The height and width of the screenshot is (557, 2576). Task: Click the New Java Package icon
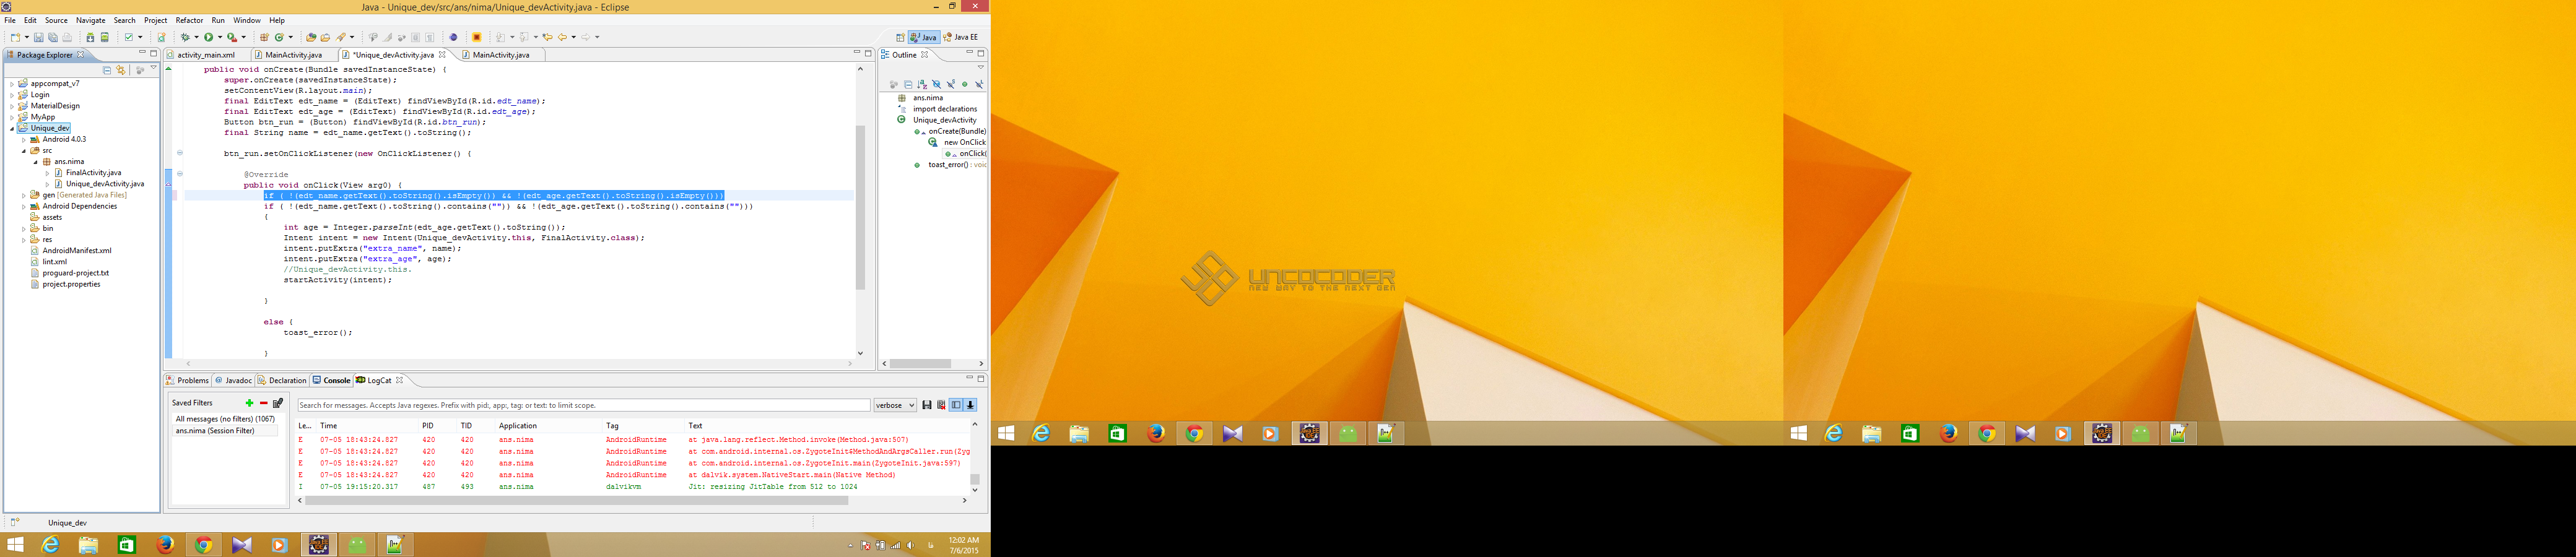264,38
